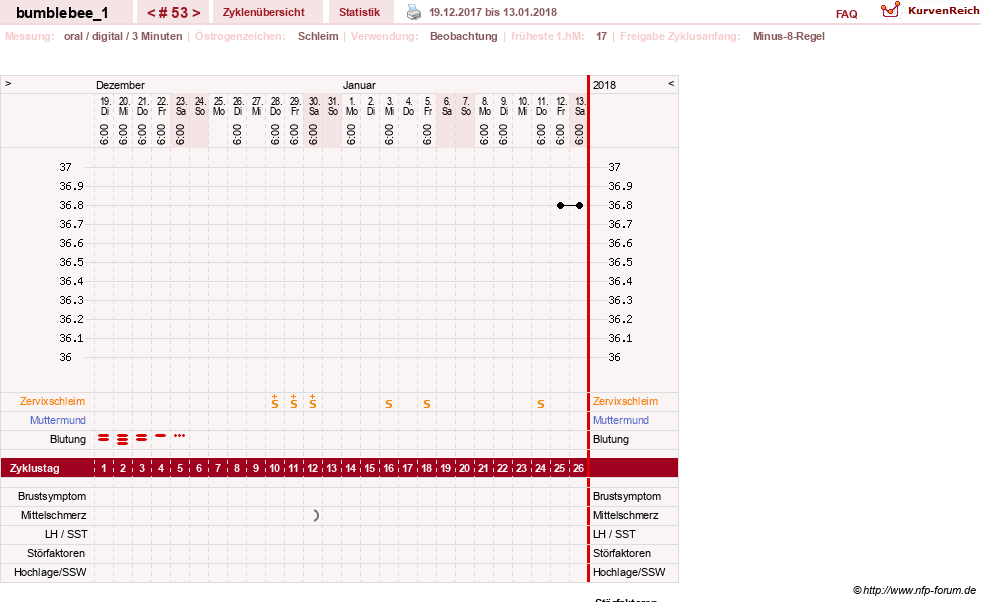The height and width of the screenshot is (602, 981).
Task: Click the date header 1. Mo
Action: coord(352,106)
